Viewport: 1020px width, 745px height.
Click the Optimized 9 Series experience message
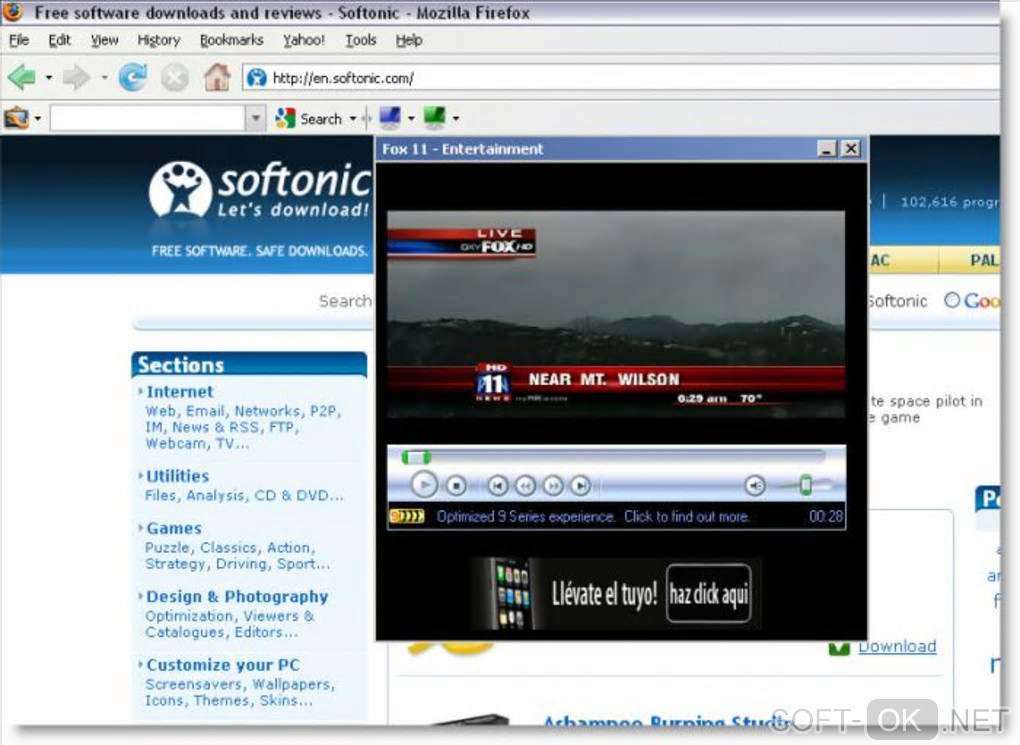(x=593, y=517)
